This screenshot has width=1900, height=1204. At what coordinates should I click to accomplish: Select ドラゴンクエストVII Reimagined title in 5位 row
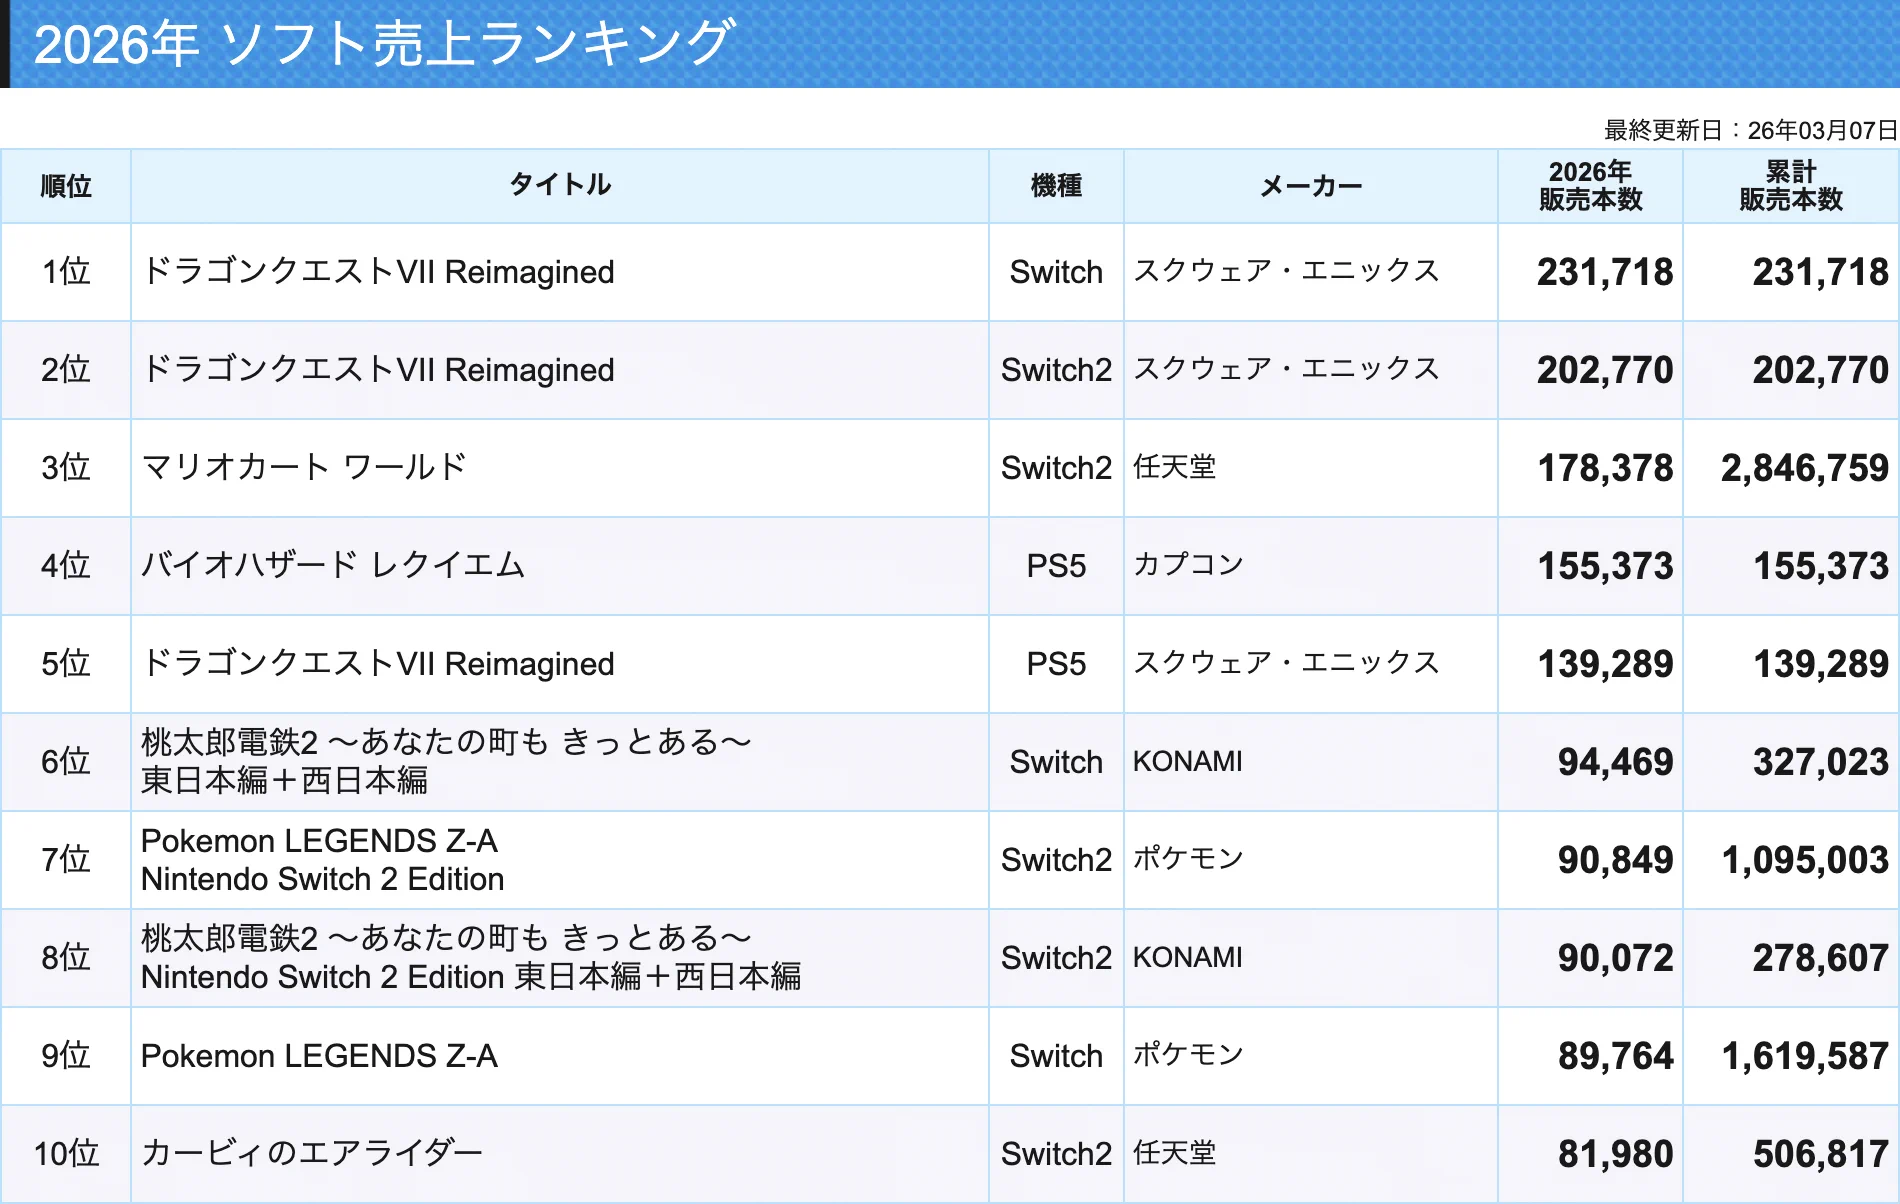378,664
